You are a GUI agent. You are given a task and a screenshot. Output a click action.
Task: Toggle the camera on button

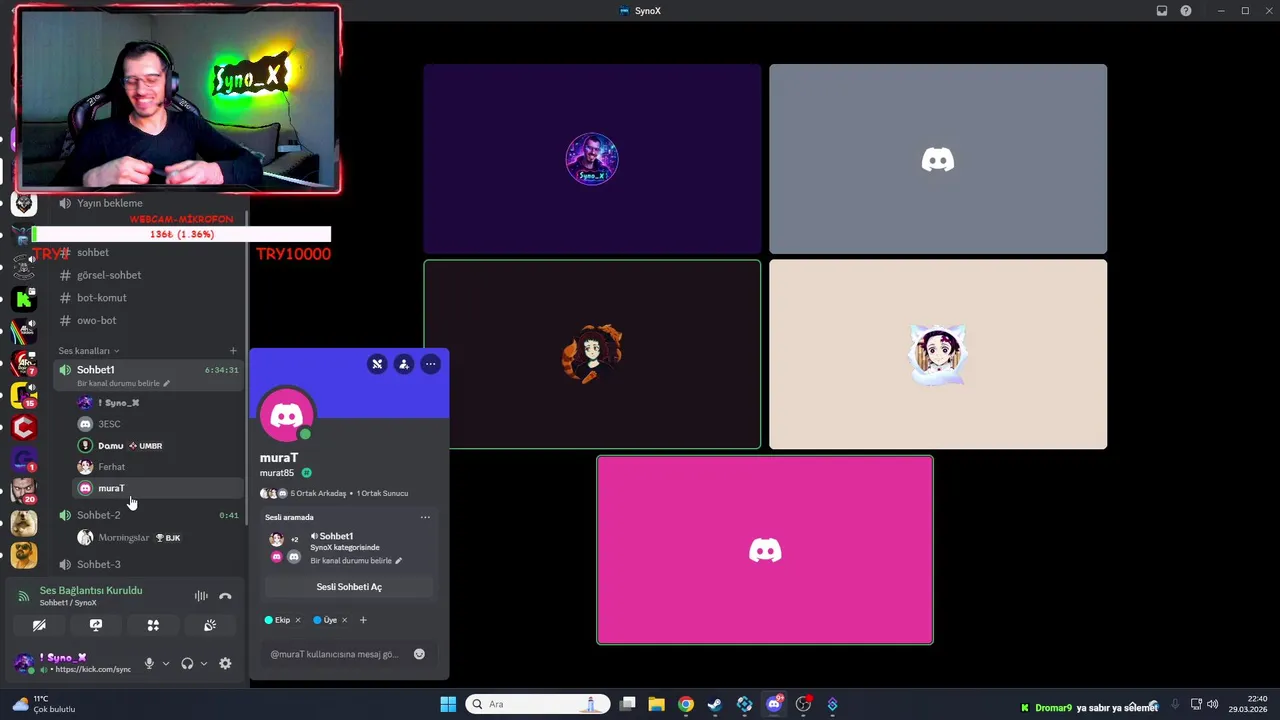pos(39,625)
